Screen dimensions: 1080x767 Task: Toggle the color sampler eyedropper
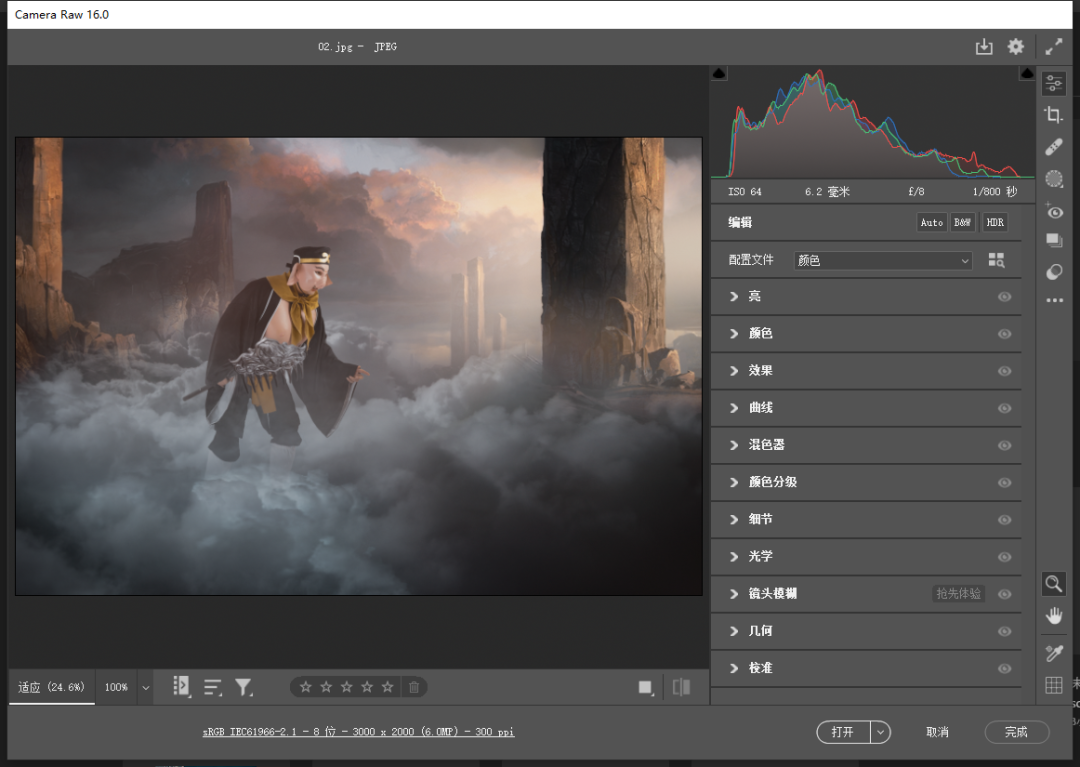tap(1054, 653)
